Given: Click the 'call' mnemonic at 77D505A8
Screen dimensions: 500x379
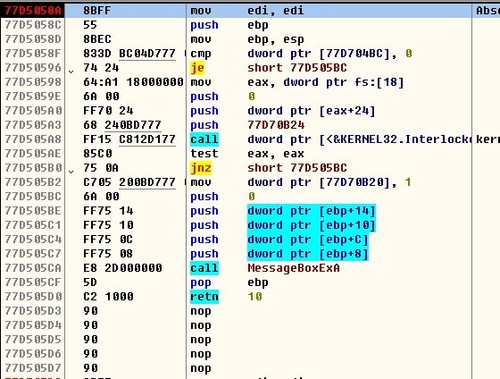Looking at the screenshot, I should [x=204, y=139].
